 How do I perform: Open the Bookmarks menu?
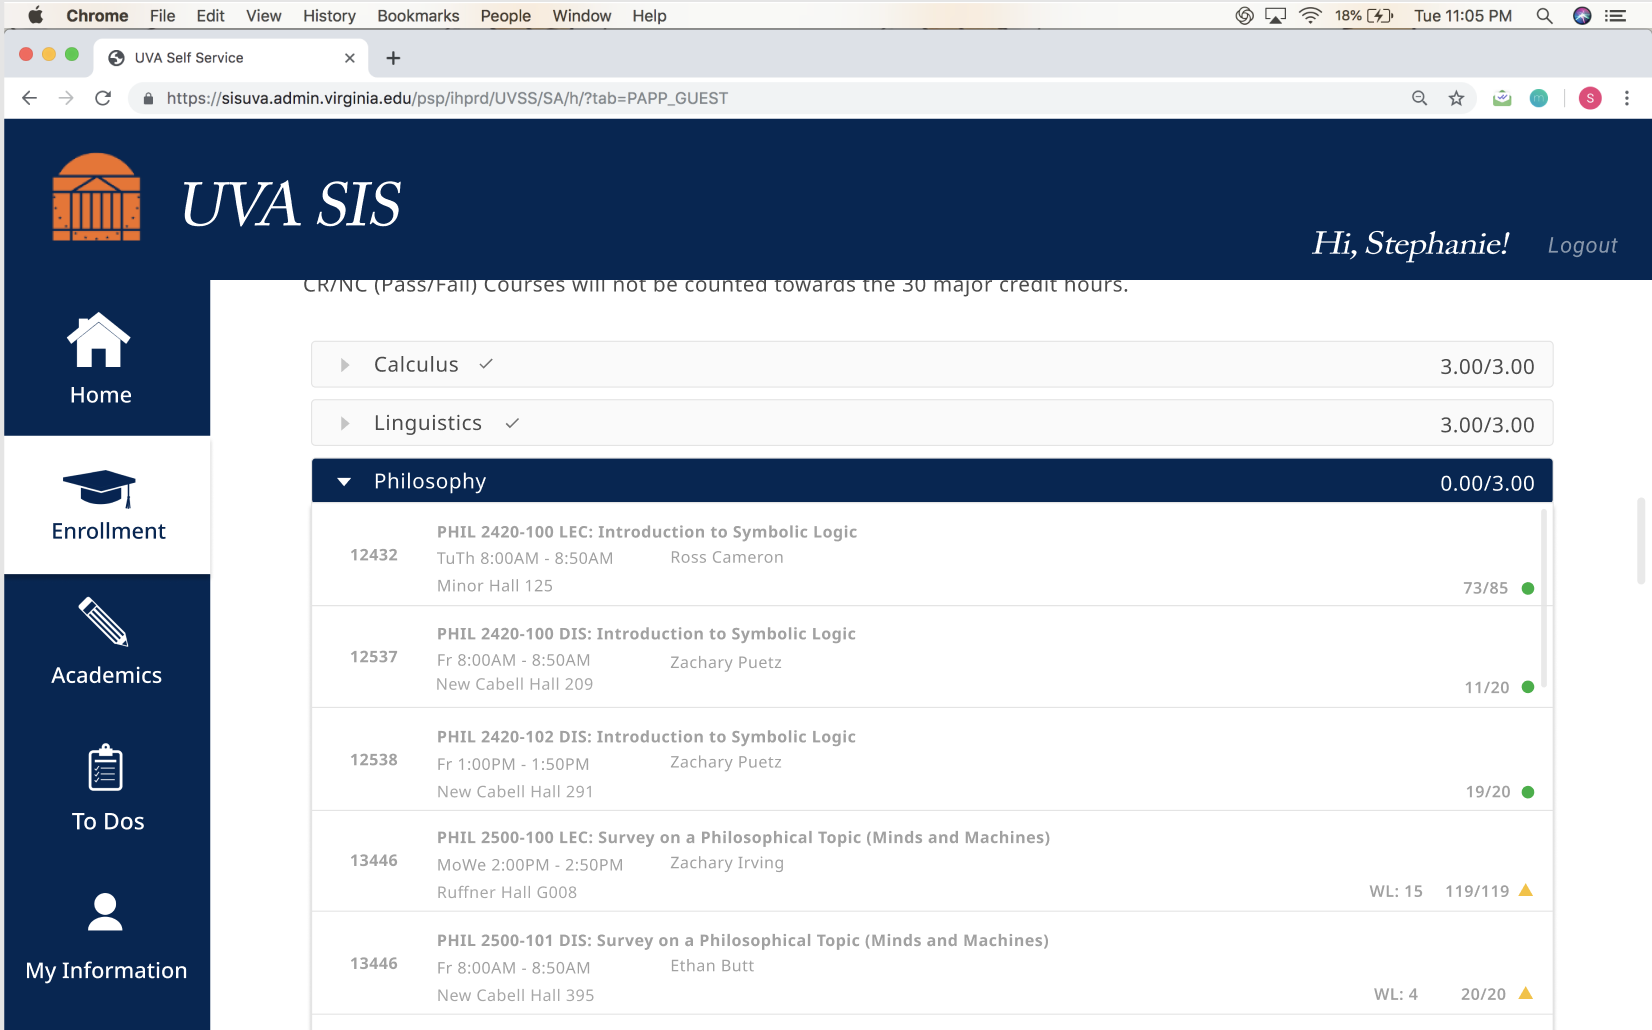tap(418, 16)
